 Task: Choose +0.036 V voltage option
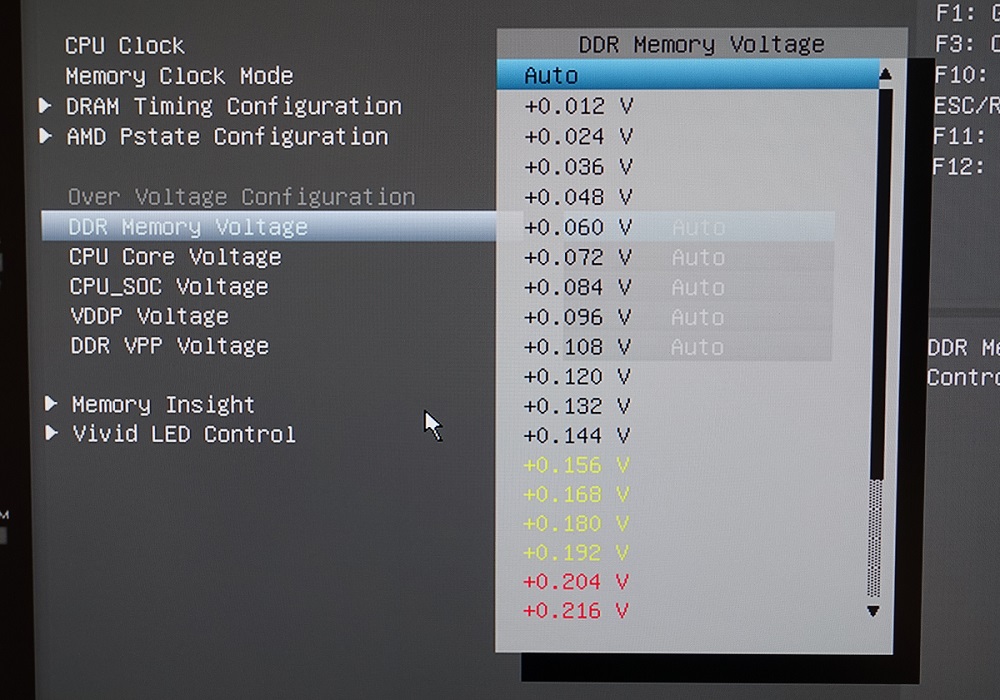(578, 167)
